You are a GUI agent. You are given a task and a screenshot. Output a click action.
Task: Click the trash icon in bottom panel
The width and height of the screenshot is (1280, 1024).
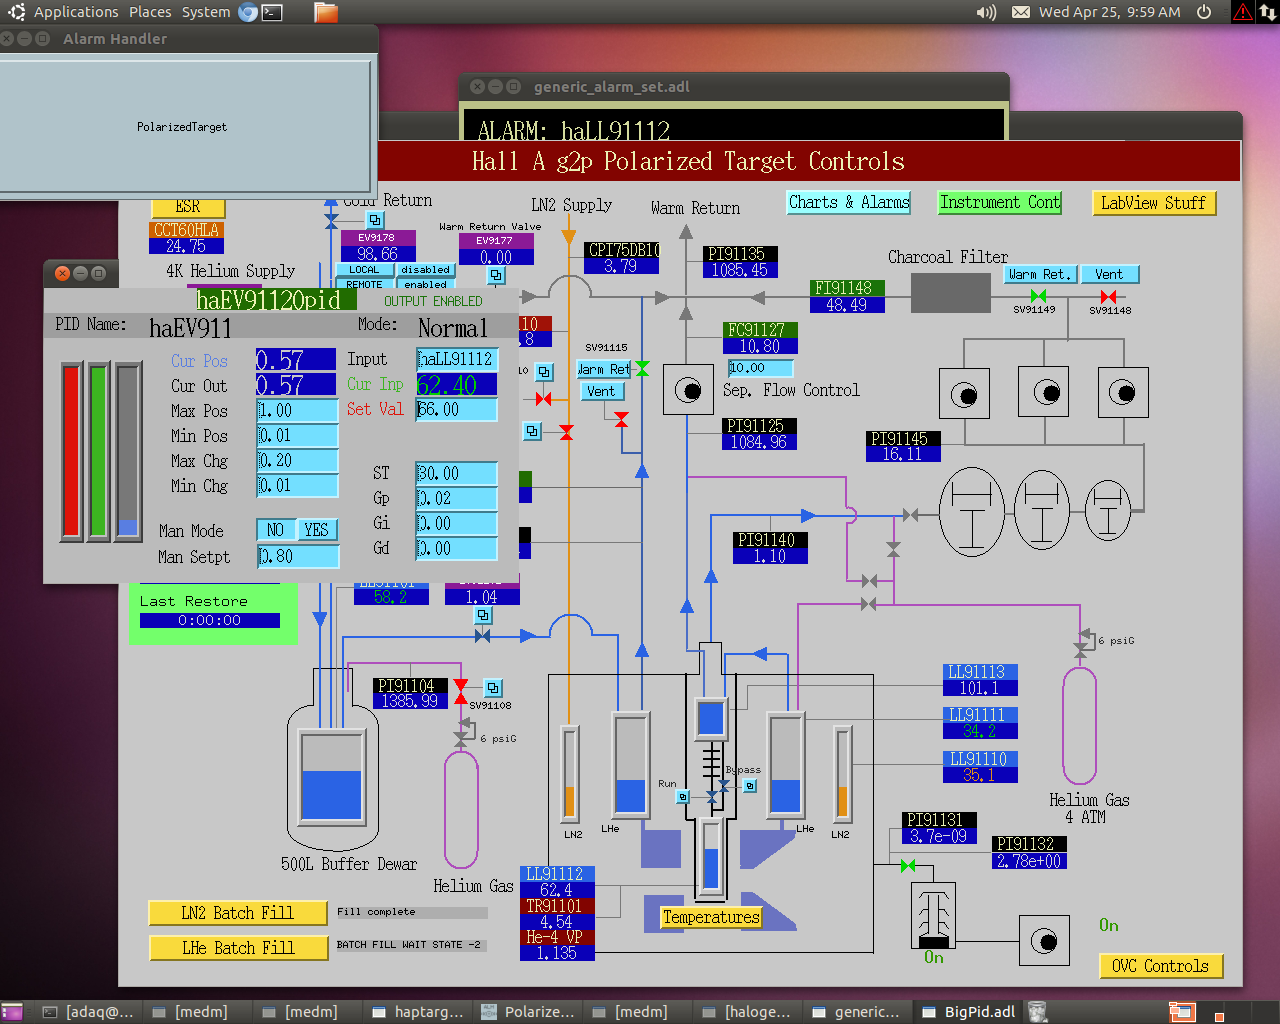point(1038,1012)
